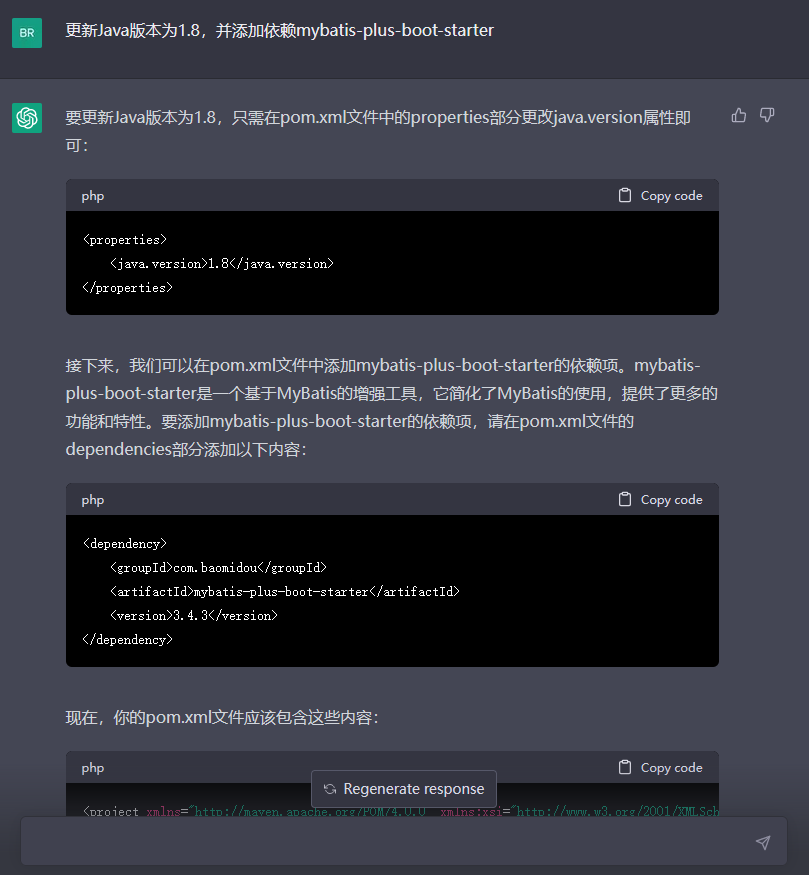This screenshot has width=809, height=875.
Task: Click the version 3.4.3 code line
Action: pyautogui.click(x=194, y=616)
